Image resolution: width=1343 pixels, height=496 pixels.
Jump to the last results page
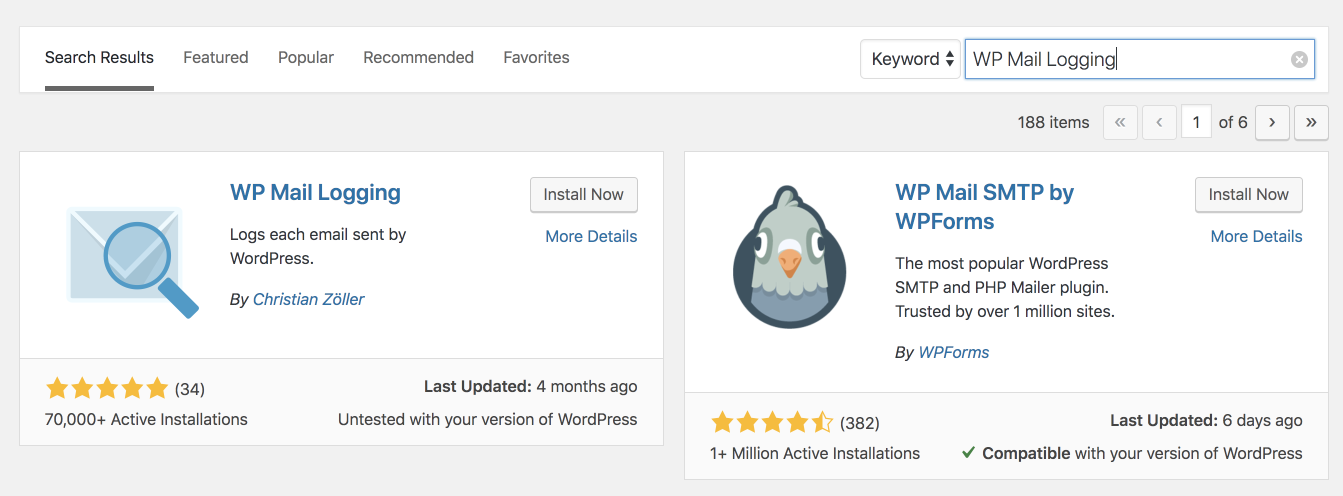1310,123
